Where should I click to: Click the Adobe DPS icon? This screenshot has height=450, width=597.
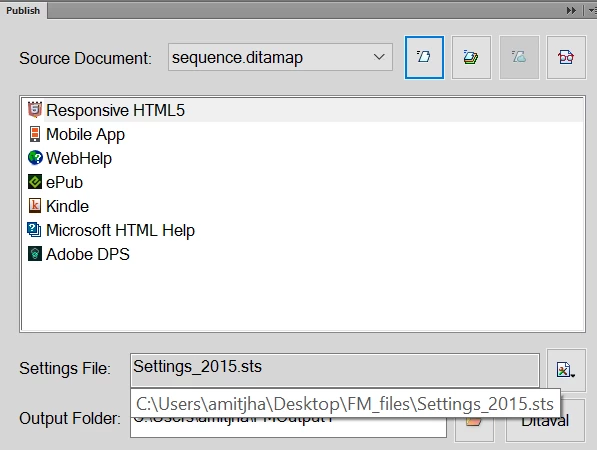pos(35,254)
